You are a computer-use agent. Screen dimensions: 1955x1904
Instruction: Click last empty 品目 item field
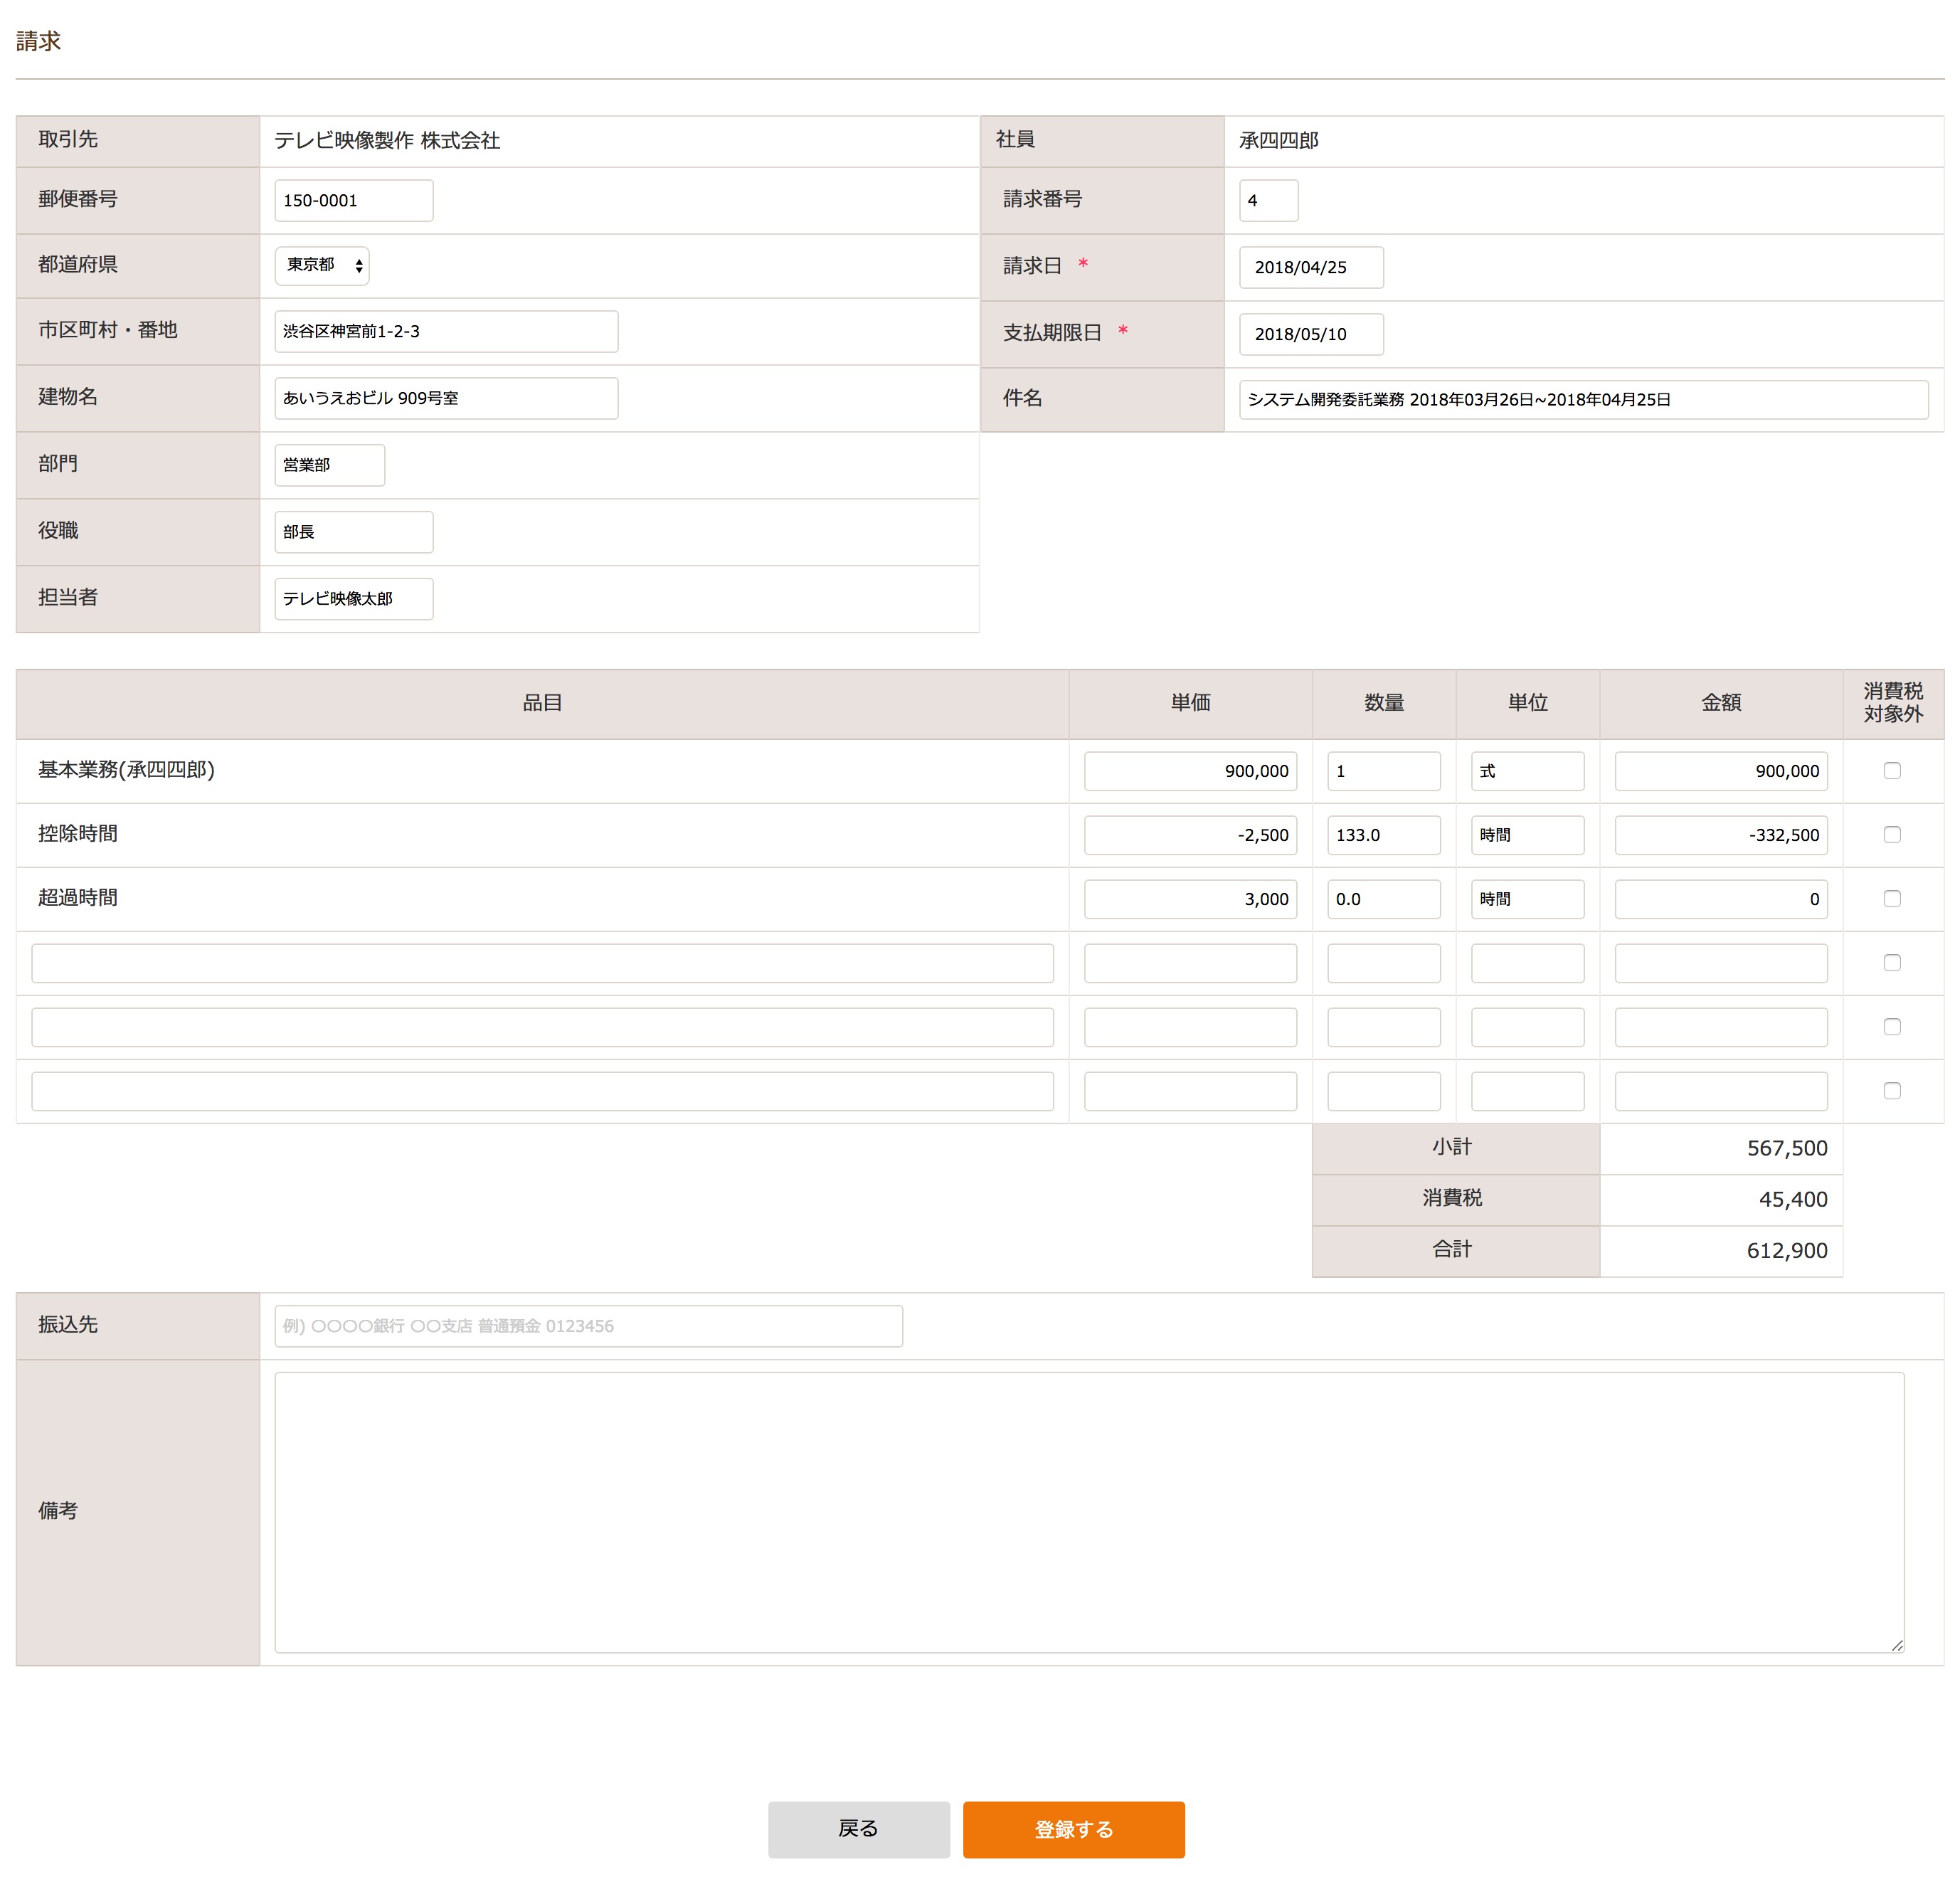[542, 1091]
